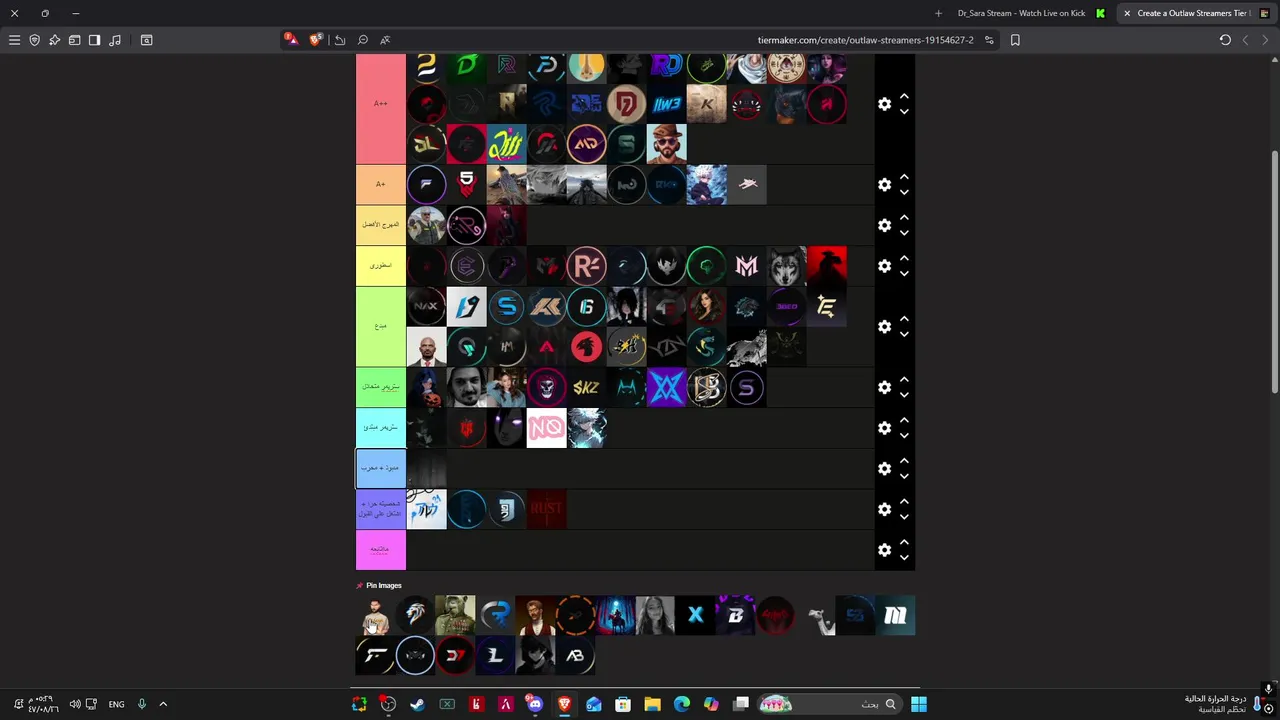
Task: Select the bald man in suit thumbnail
Action: click(426, 347)
